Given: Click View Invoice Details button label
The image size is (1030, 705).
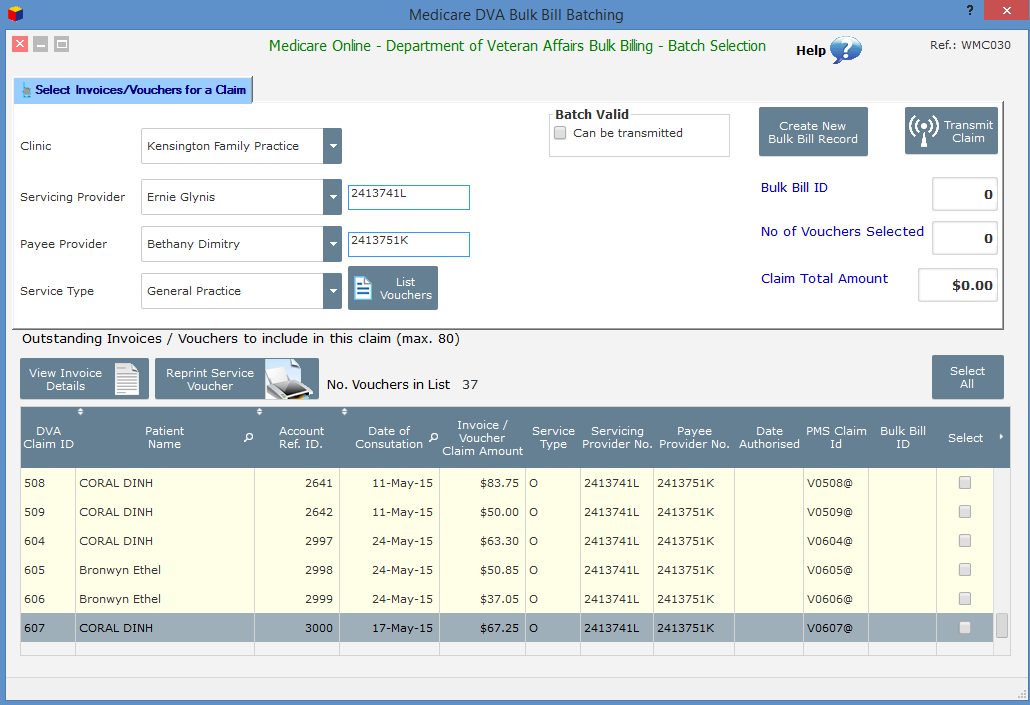Looking at the screenshot, I should [66, 379].
